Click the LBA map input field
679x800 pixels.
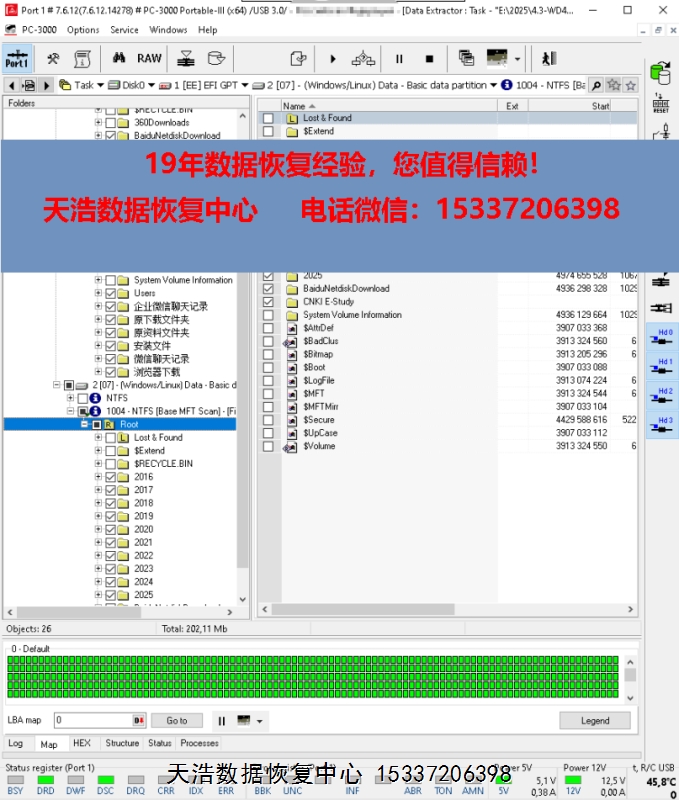(93, 720)
